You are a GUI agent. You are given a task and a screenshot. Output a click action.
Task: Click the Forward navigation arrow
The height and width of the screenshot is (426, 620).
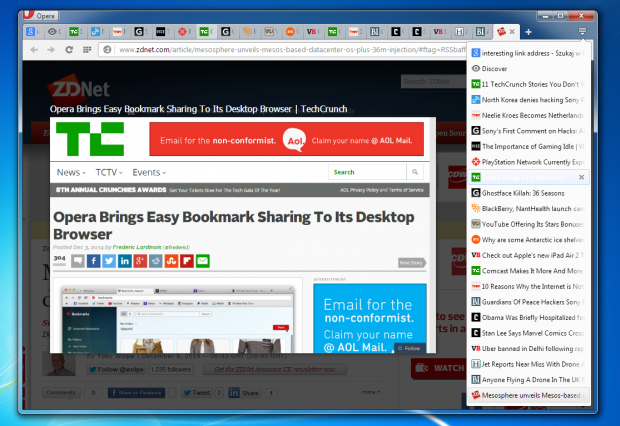[51, 49]
